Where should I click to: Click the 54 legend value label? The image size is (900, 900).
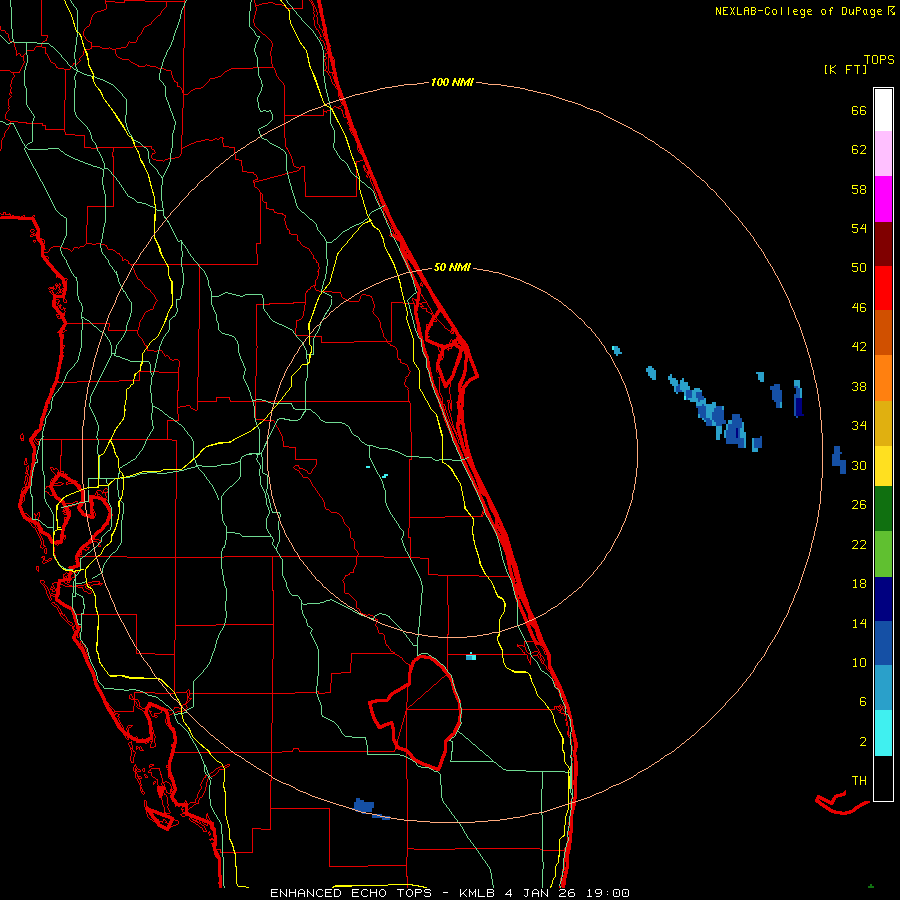pyautogui.click(x=859, y=228)
